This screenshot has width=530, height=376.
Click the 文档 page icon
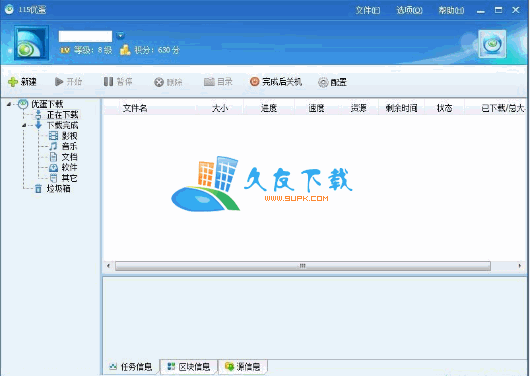point(53,157)
